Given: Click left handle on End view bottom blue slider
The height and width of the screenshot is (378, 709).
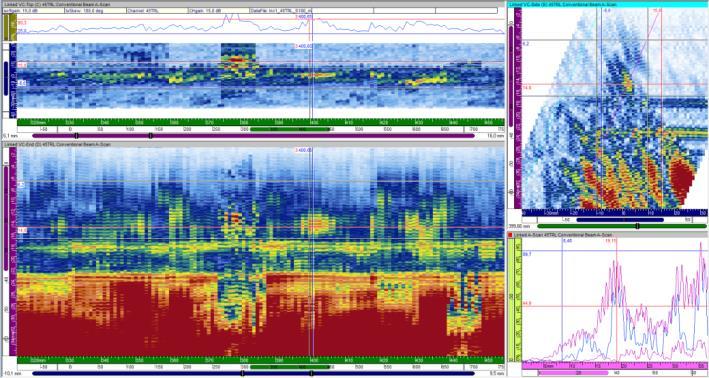Looking at the screenshot, I should coord(242,373).
